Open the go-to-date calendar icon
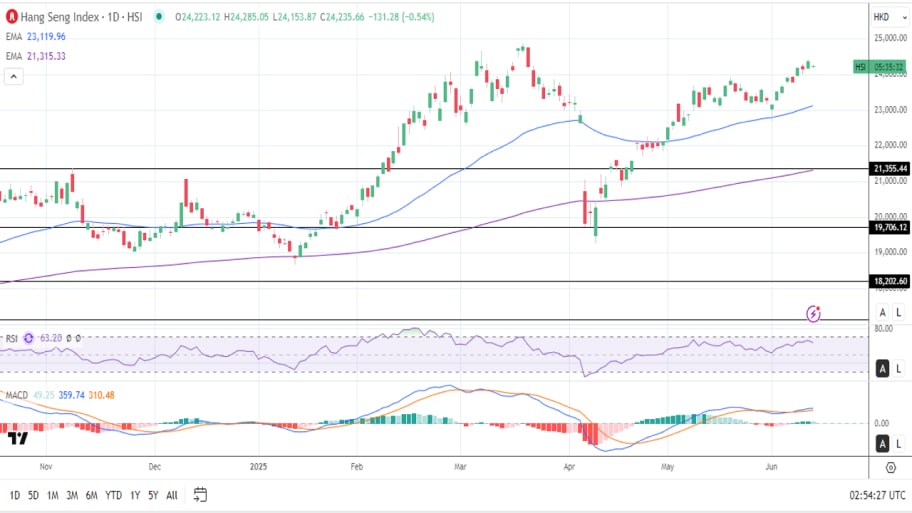 click(x=200, y=495)
